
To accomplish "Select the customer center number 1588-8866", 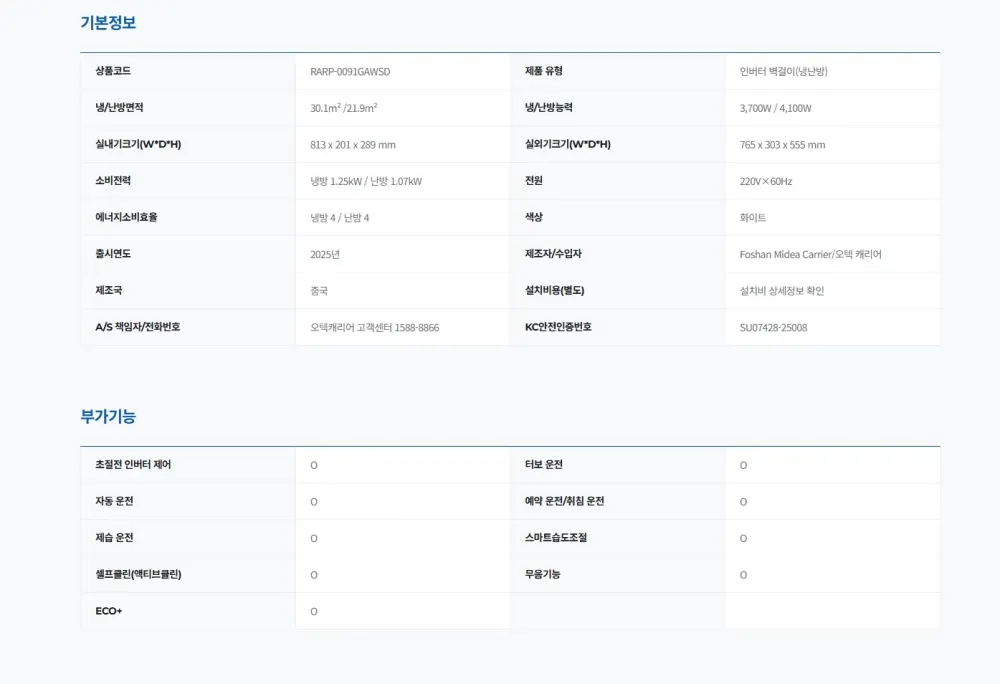I will pyautogui.click(x=417, y=328).
